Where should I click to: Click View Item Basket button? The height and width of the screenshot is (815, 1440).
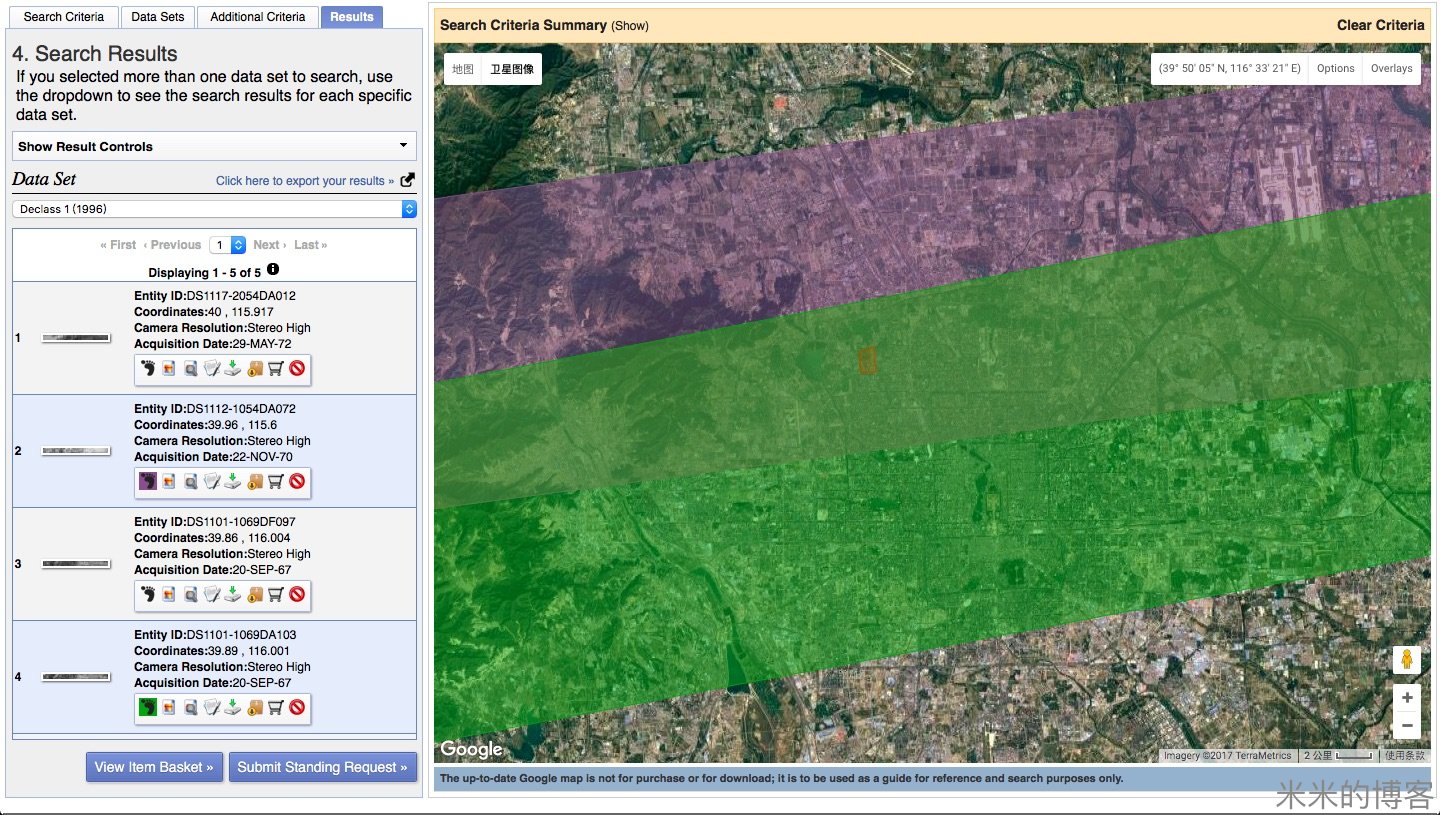(154, 767)
